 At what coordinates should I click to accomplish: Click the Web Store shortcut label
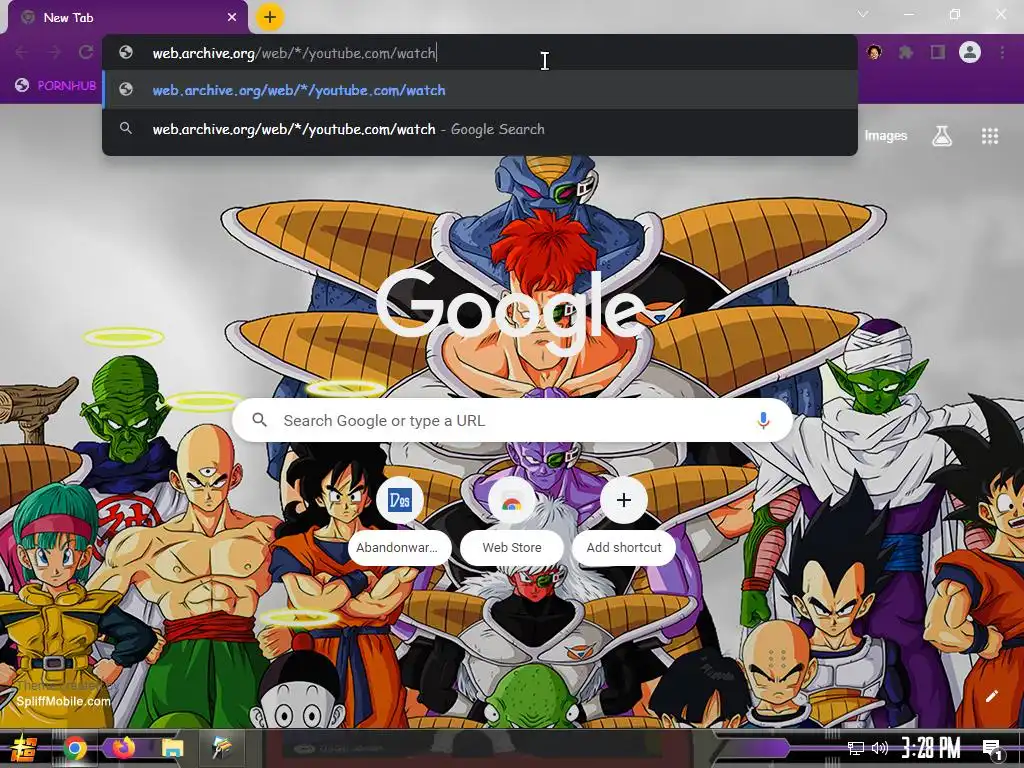click(512, 547)
